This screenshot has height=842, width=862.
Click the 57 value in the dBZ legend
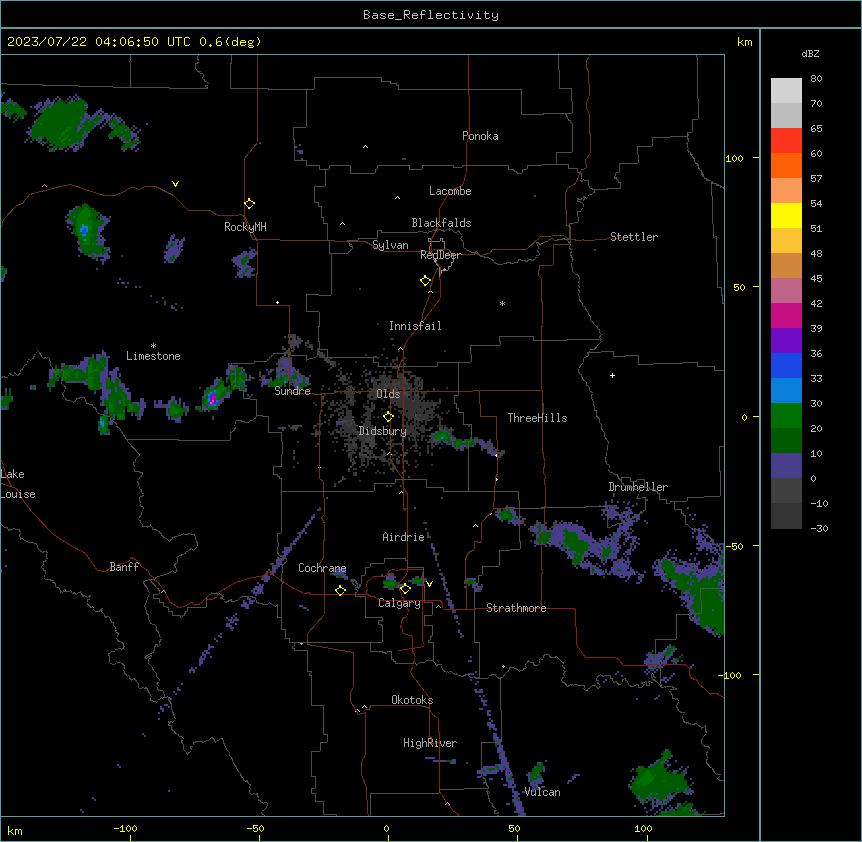click(x=816, y=179)
